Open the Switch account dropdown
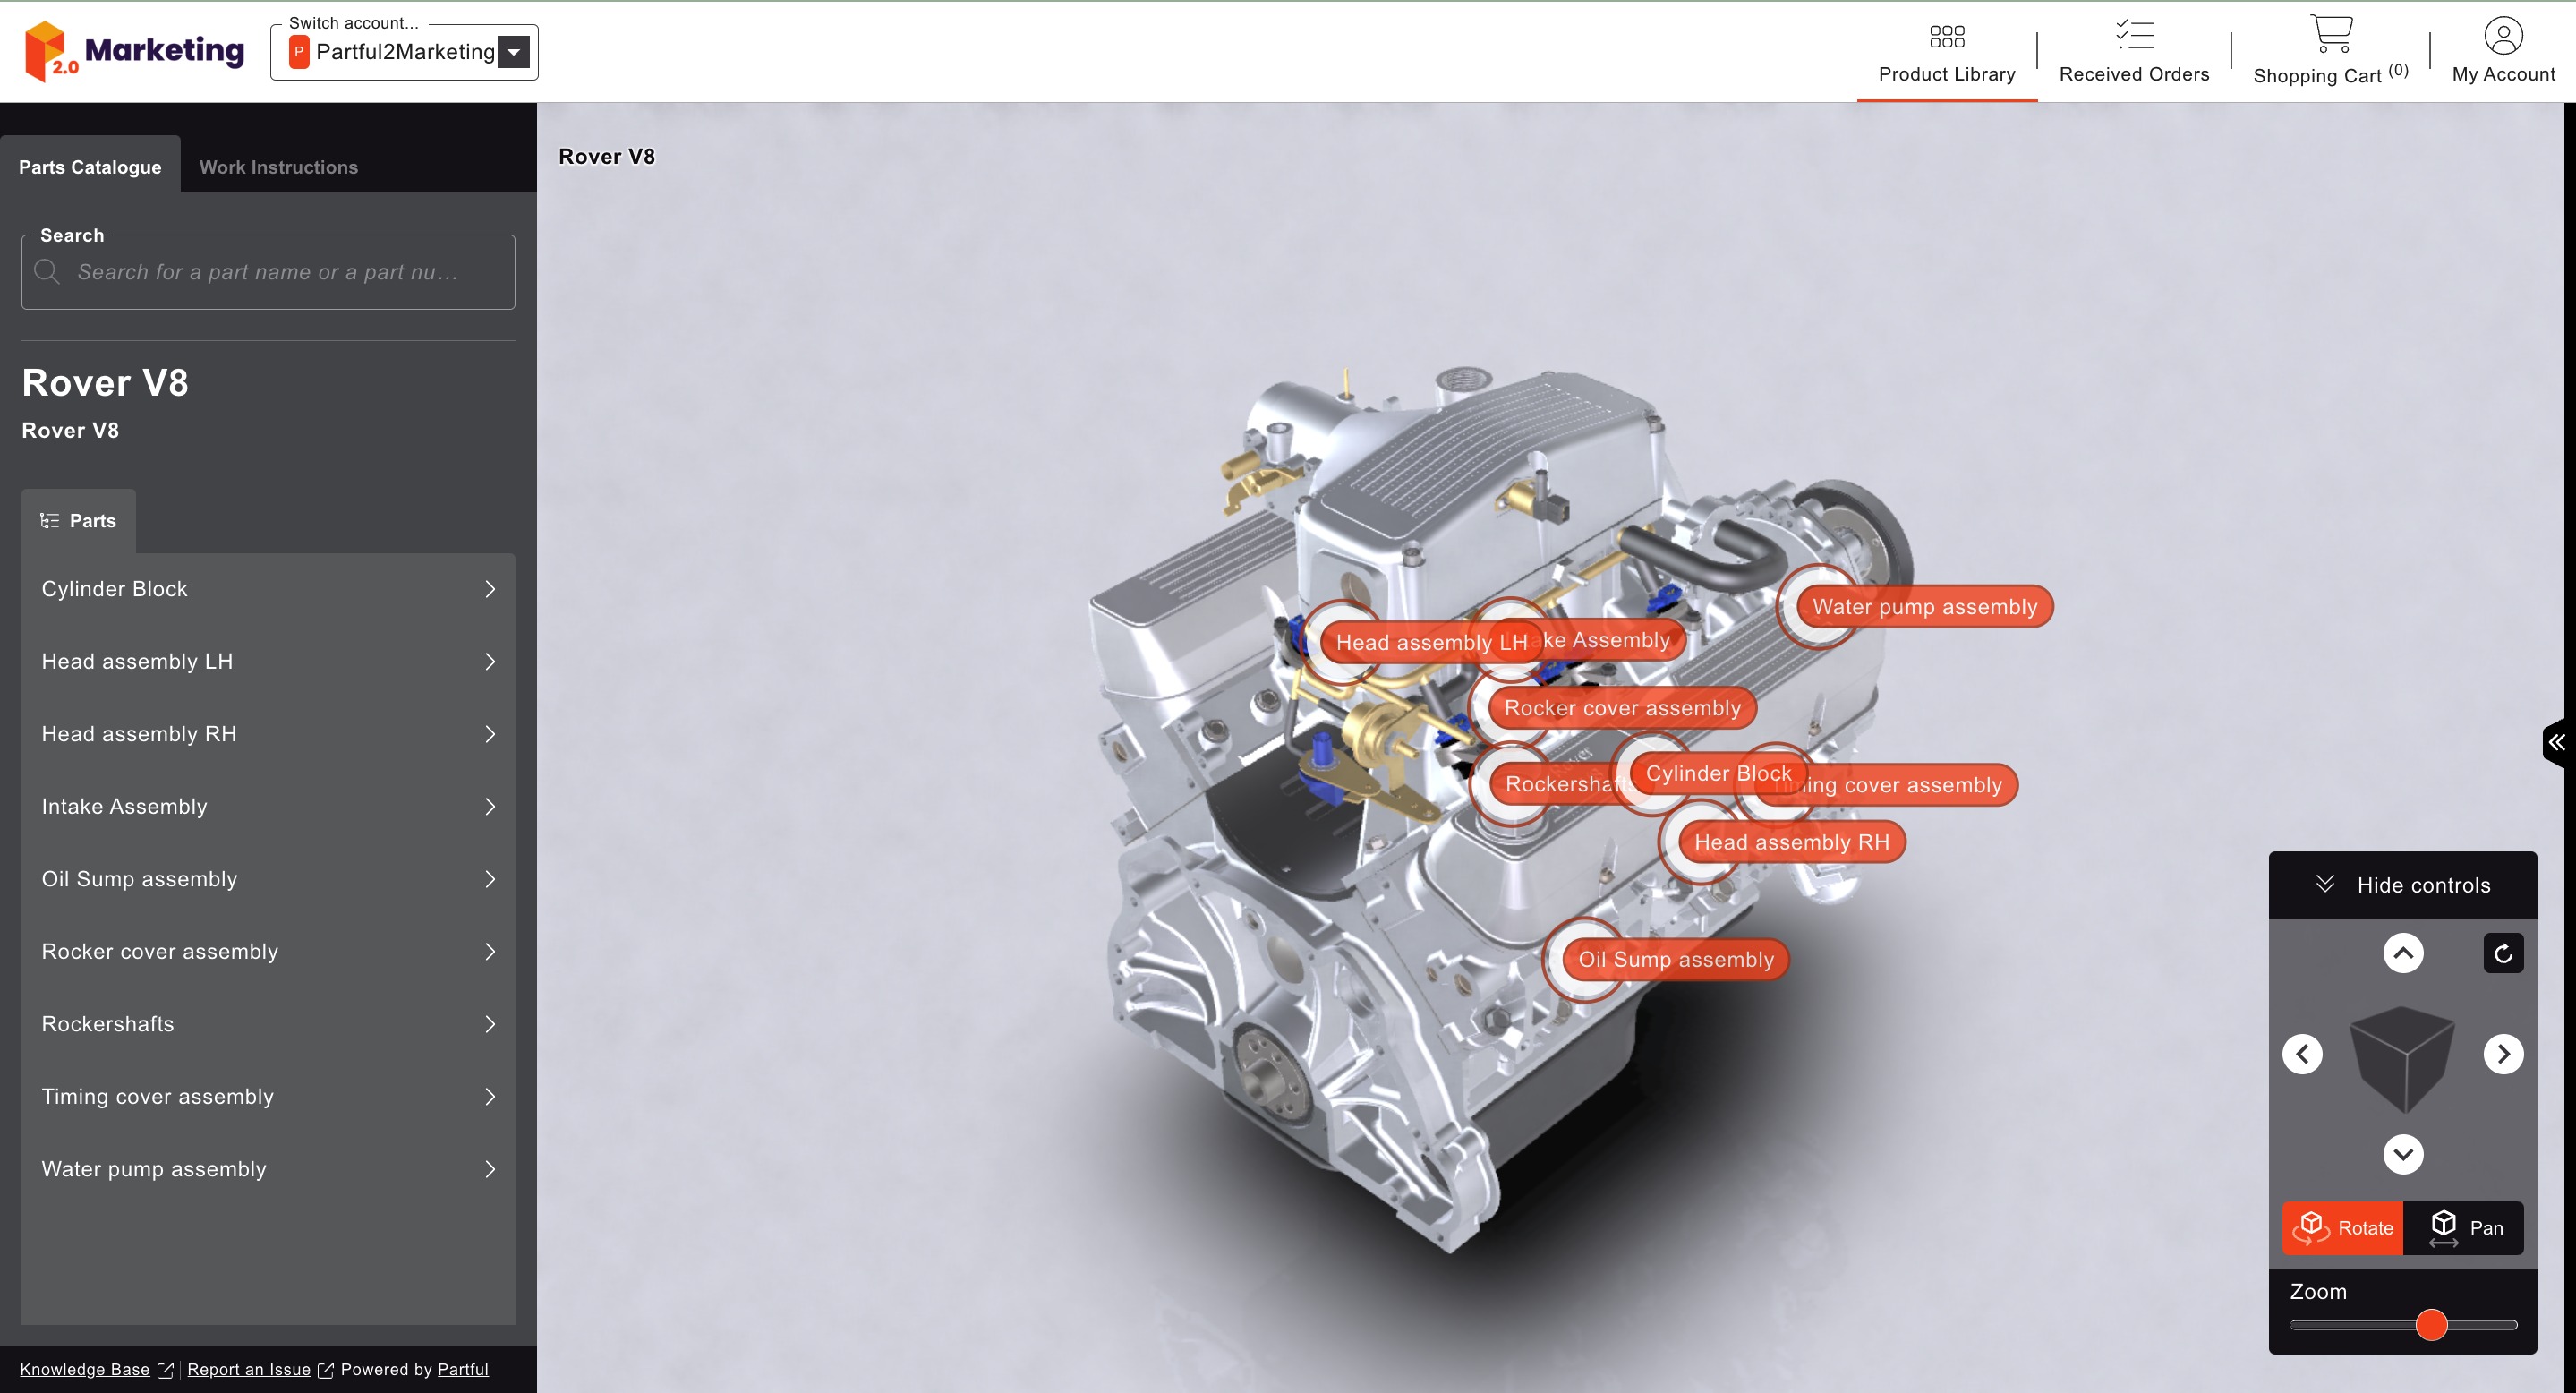This screenshot has height=1393, width=2576. pyautogui.click(x=514, y=51)
